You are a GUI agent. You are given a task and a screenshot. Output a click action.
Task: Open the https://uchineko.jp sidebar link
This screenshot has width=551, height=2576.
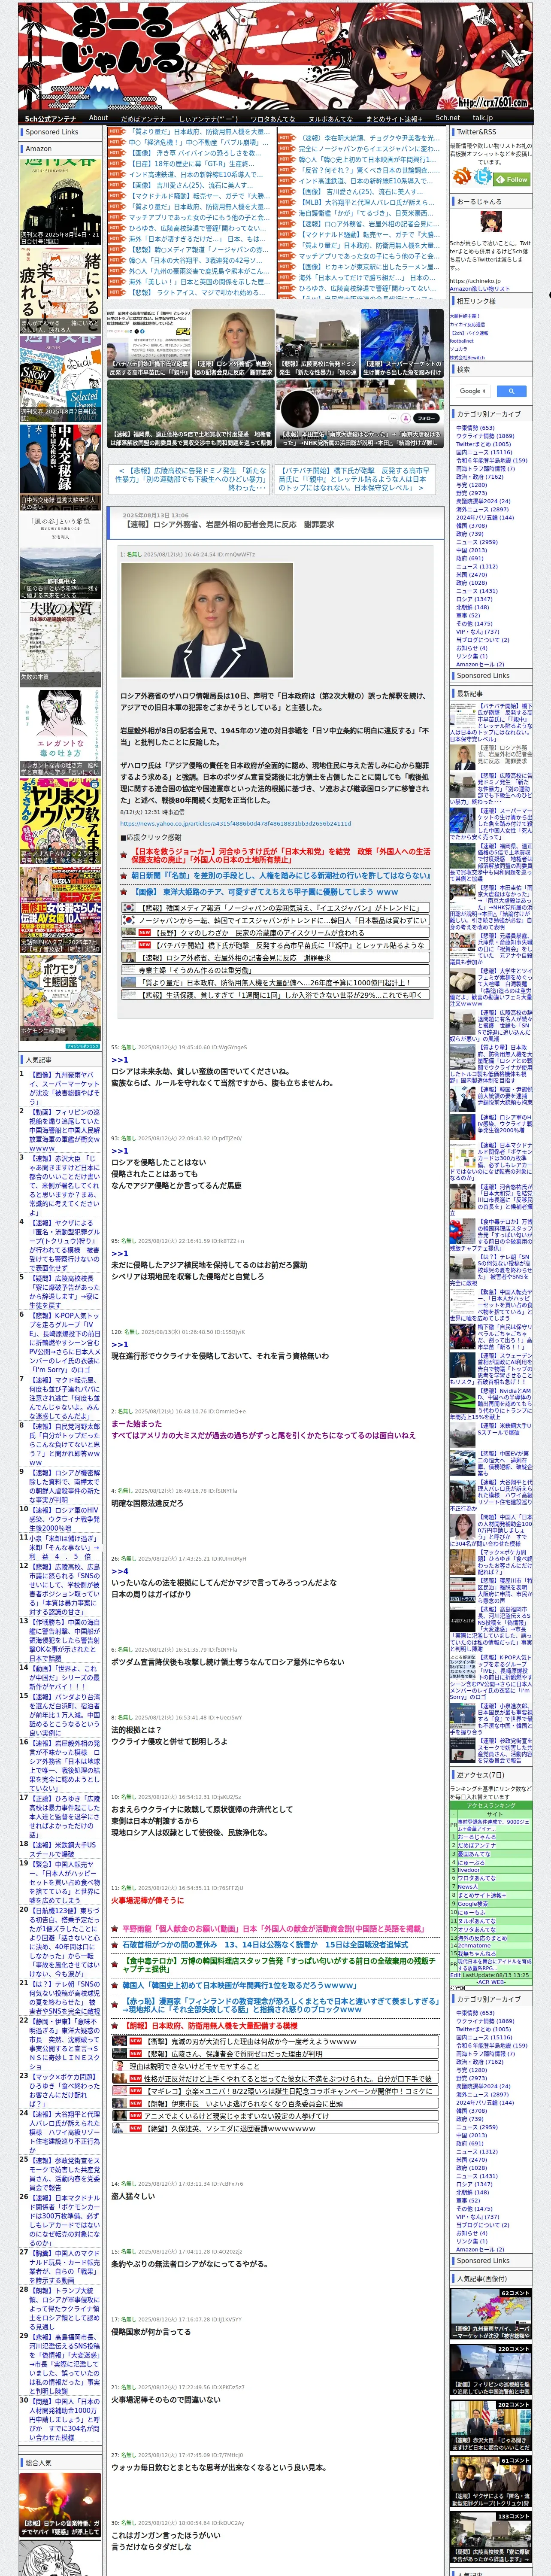click(x=475, y=281)
